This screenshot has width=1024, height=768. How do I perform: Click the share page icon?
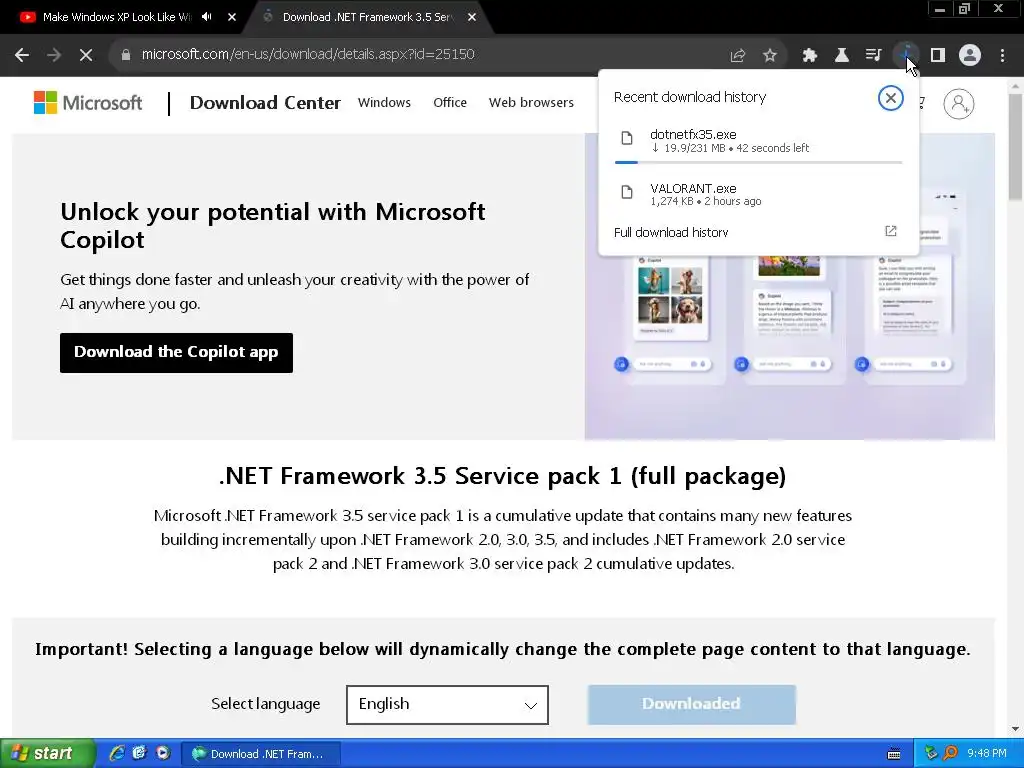click(x=737, y=55)
